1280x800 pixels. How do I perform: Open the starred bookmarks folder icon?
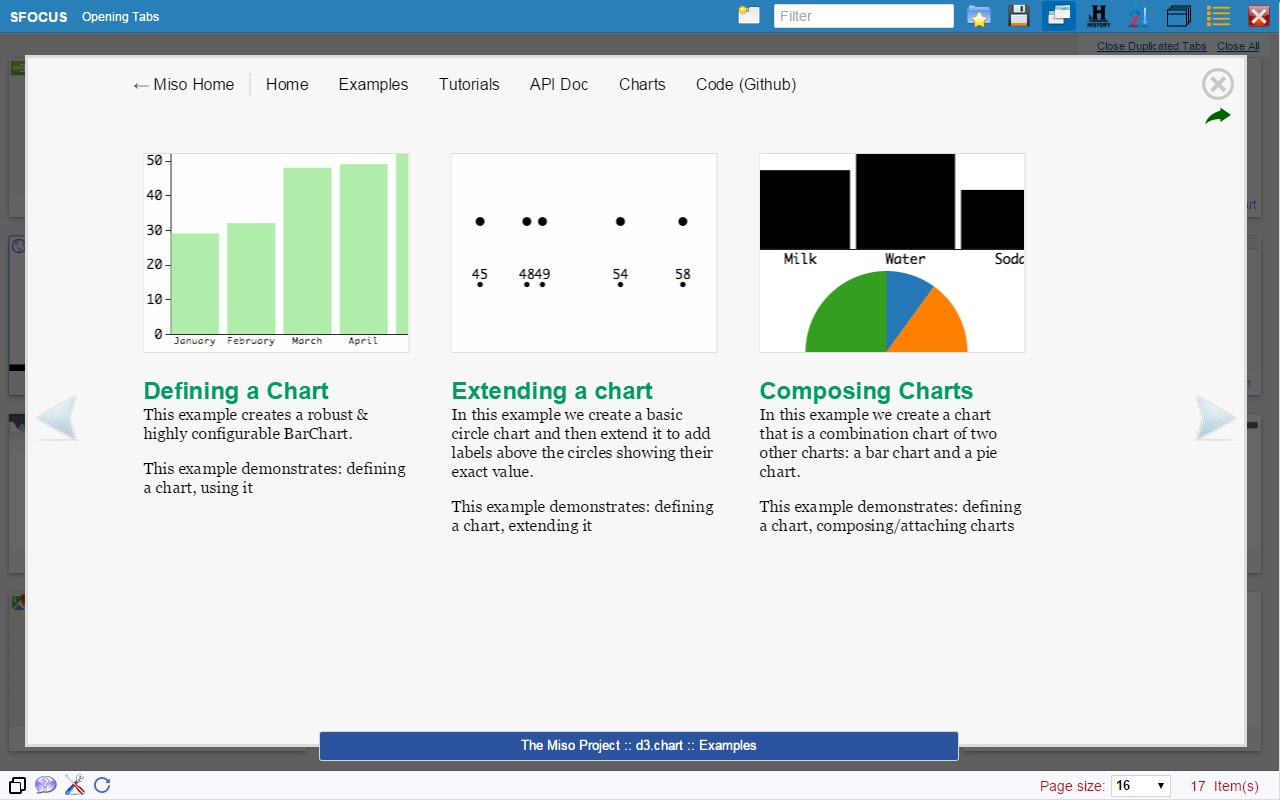(x=979, y=16)
